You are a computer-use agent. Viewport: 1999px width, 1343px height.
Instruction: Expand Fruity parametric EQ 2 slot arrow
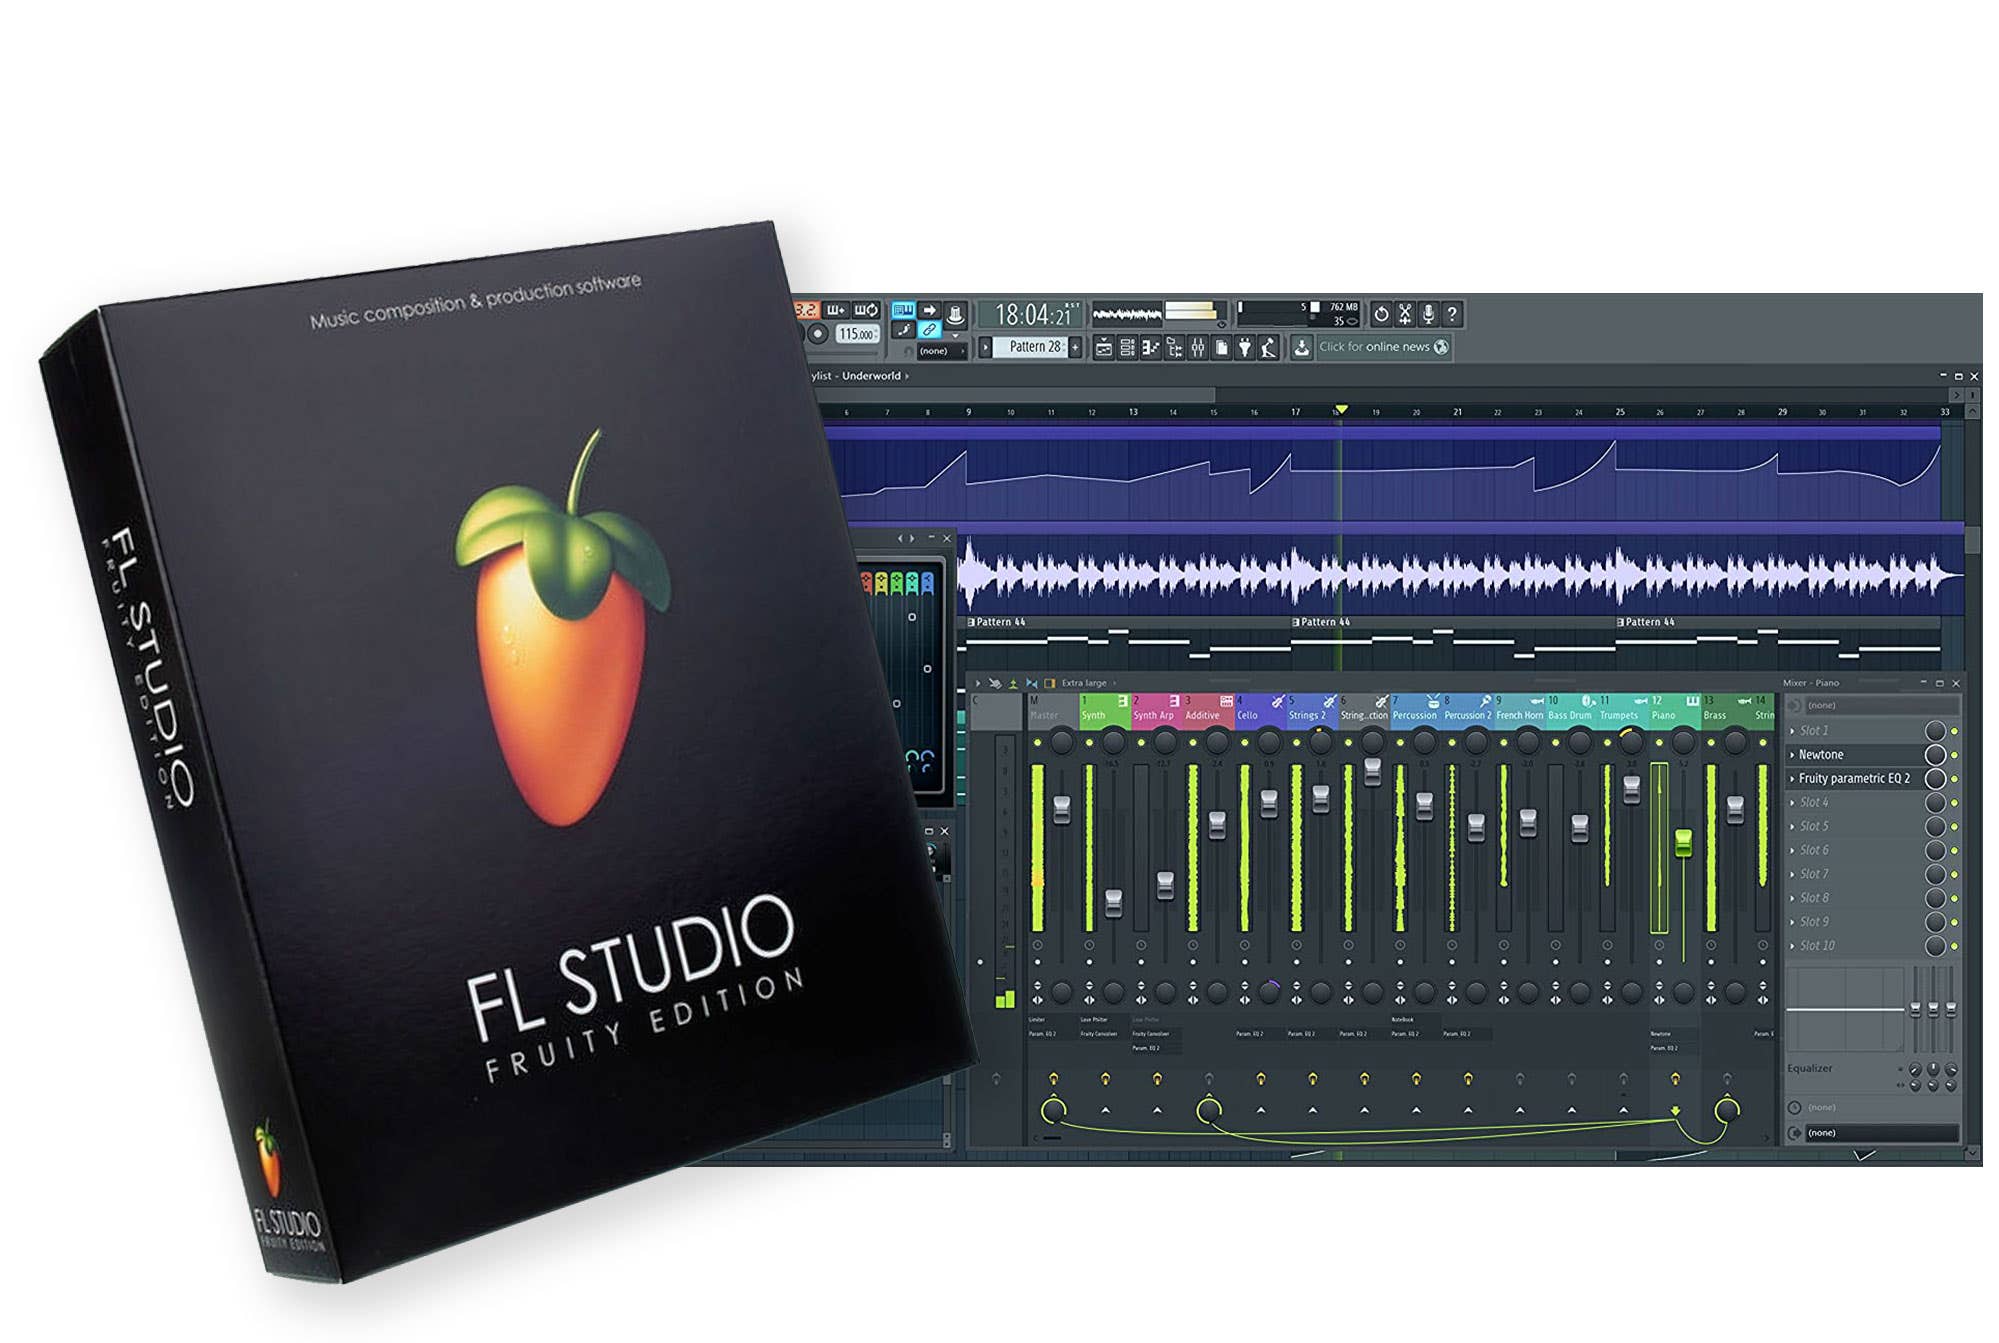(1792, 779)
